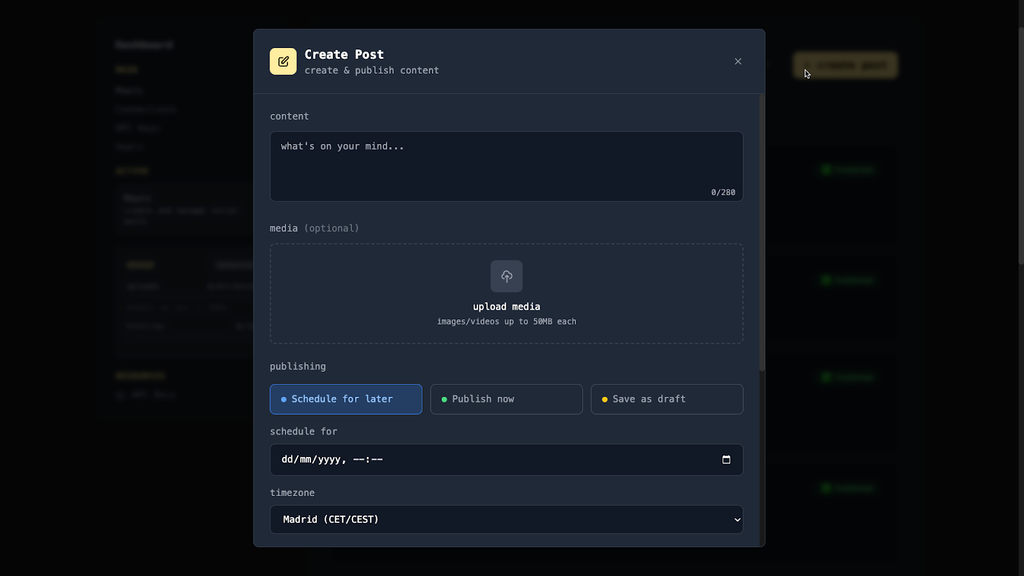
Task: Click the upload cloud icon in the media area
Action: (x=506, y=276)
